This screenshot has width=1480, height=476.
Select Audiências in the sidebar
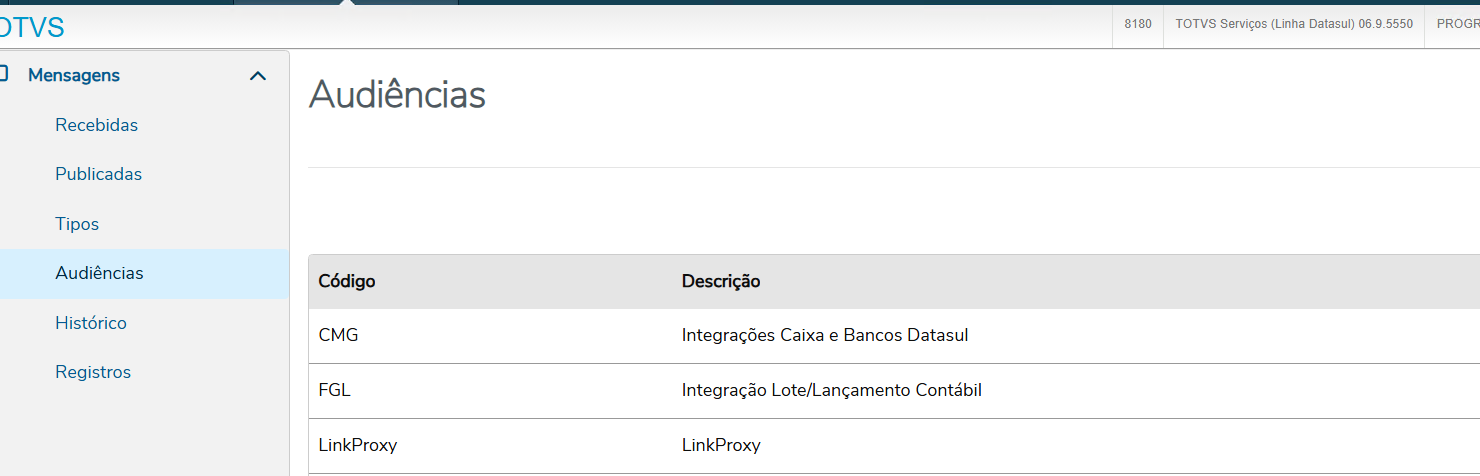tap(99, 273)
